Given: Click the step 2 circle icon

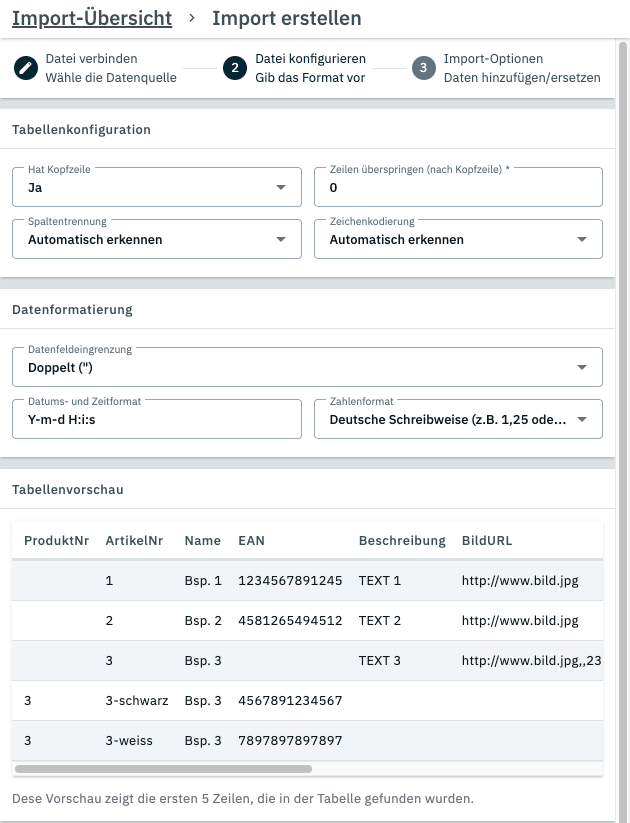Looking at the screenshot, I should (x=235, y=68).
